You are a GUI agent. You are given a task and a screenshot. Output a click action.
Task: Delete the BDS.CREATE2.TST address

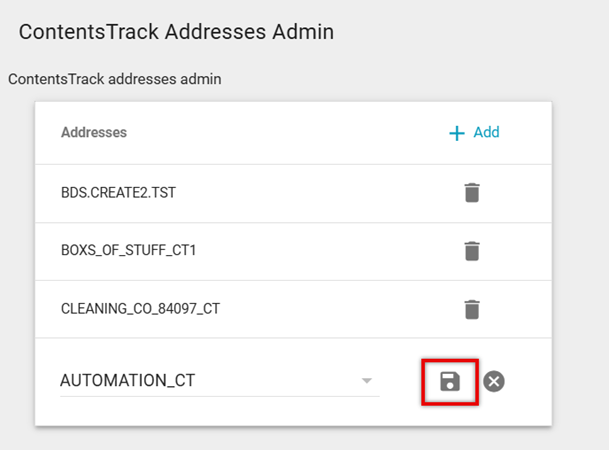(472, 193)
